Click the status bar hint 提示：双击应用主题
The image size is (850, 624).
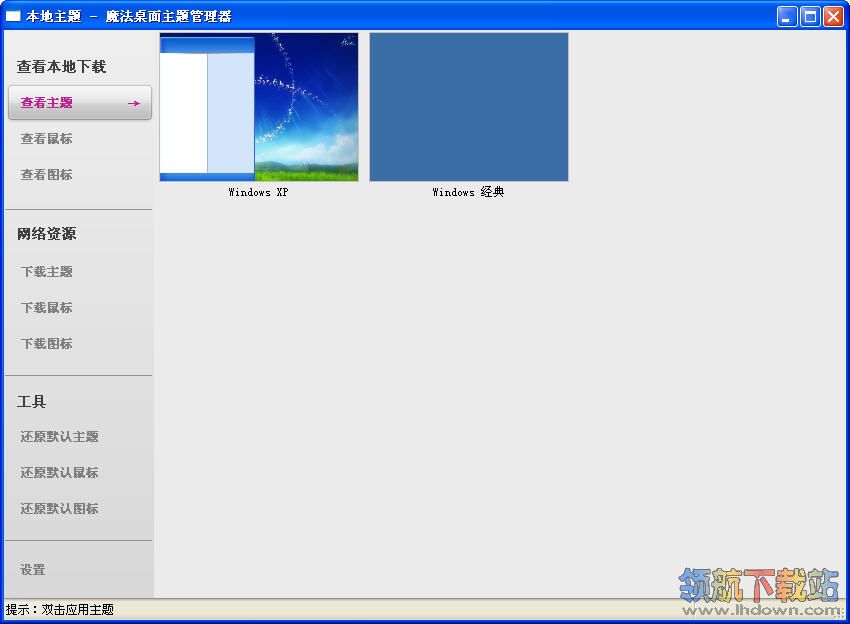point(60,610)
